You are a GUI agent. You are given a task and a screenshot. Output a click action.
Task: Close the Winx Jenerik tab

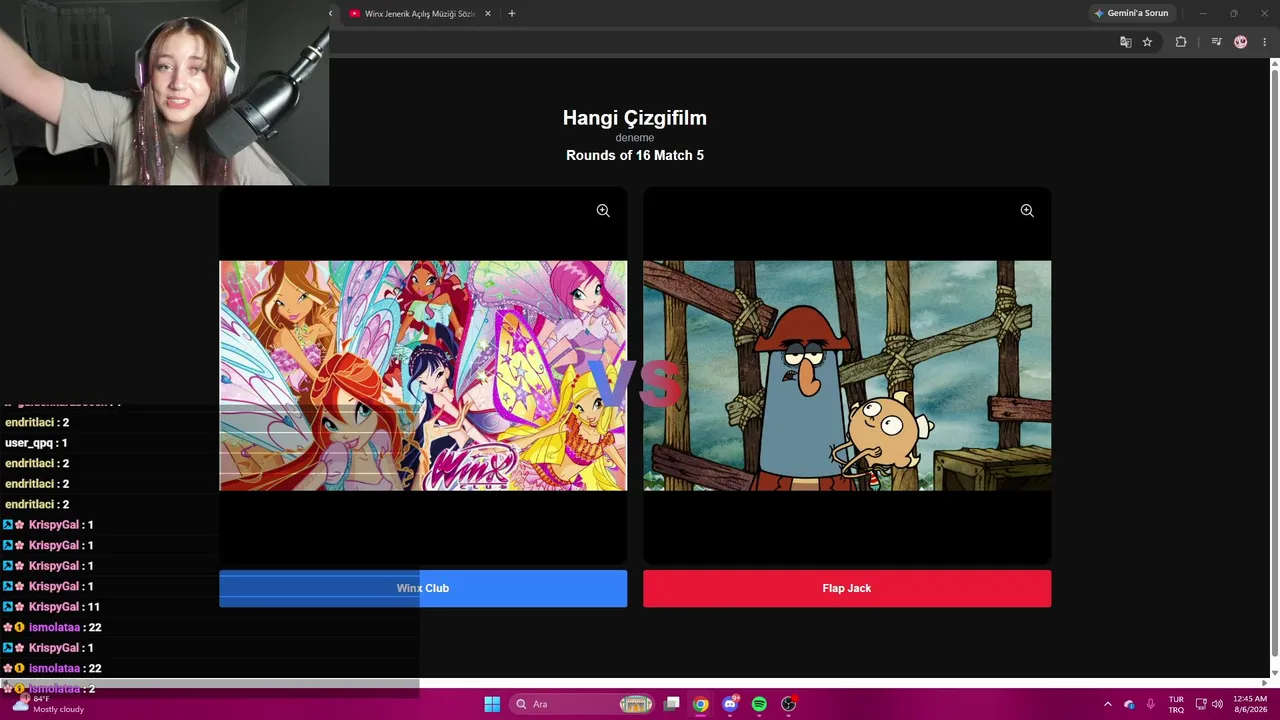coord(487,14)
